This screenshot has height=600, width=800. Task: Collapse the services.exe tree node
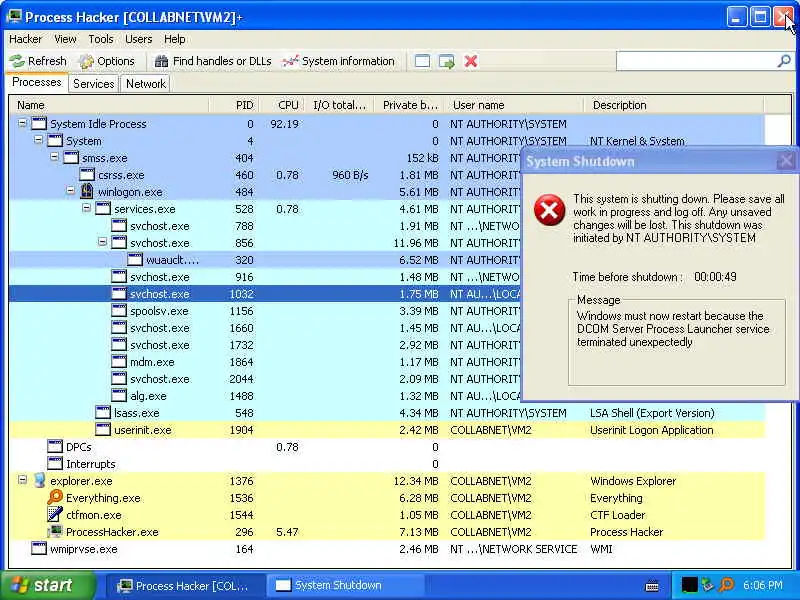point(86,208)
